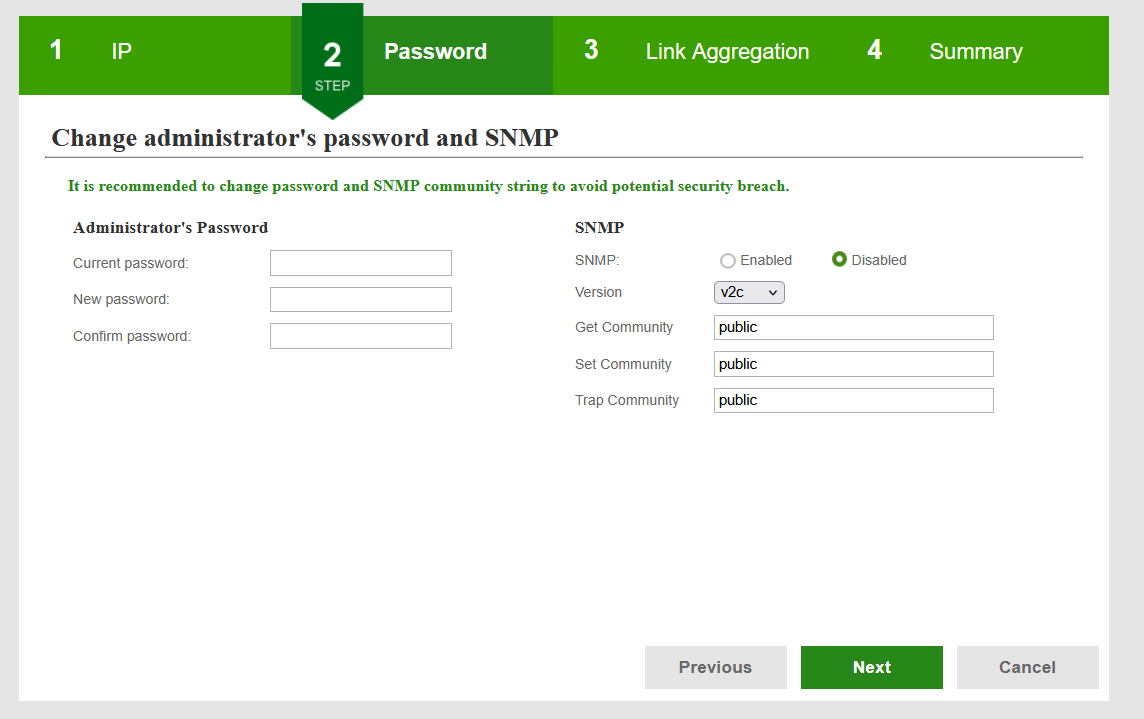Click the 'Set Community' label
The image size is (1144, 719).
click(623, 364)
